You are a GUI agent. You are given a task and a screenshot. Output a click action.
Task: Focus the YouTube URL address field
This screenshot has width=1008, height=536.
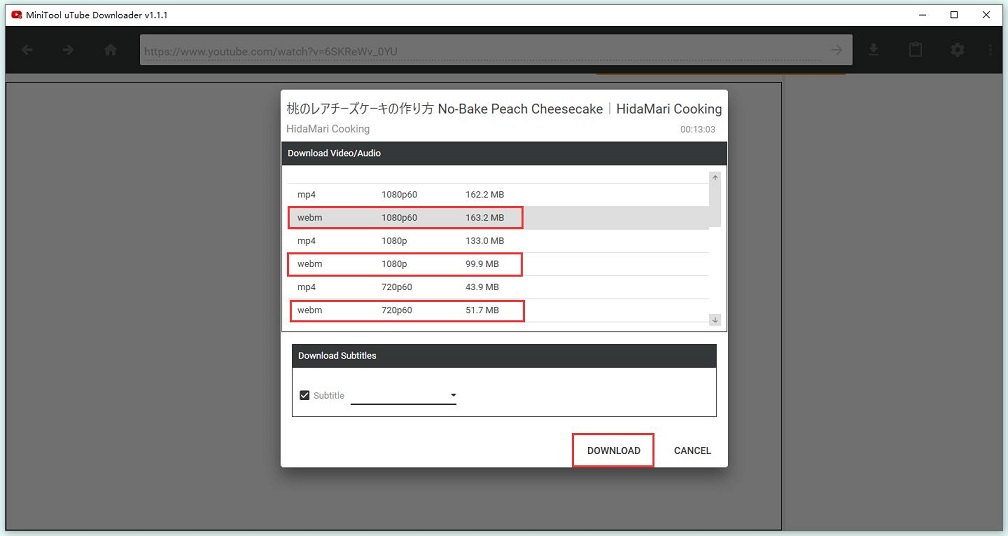482,51
